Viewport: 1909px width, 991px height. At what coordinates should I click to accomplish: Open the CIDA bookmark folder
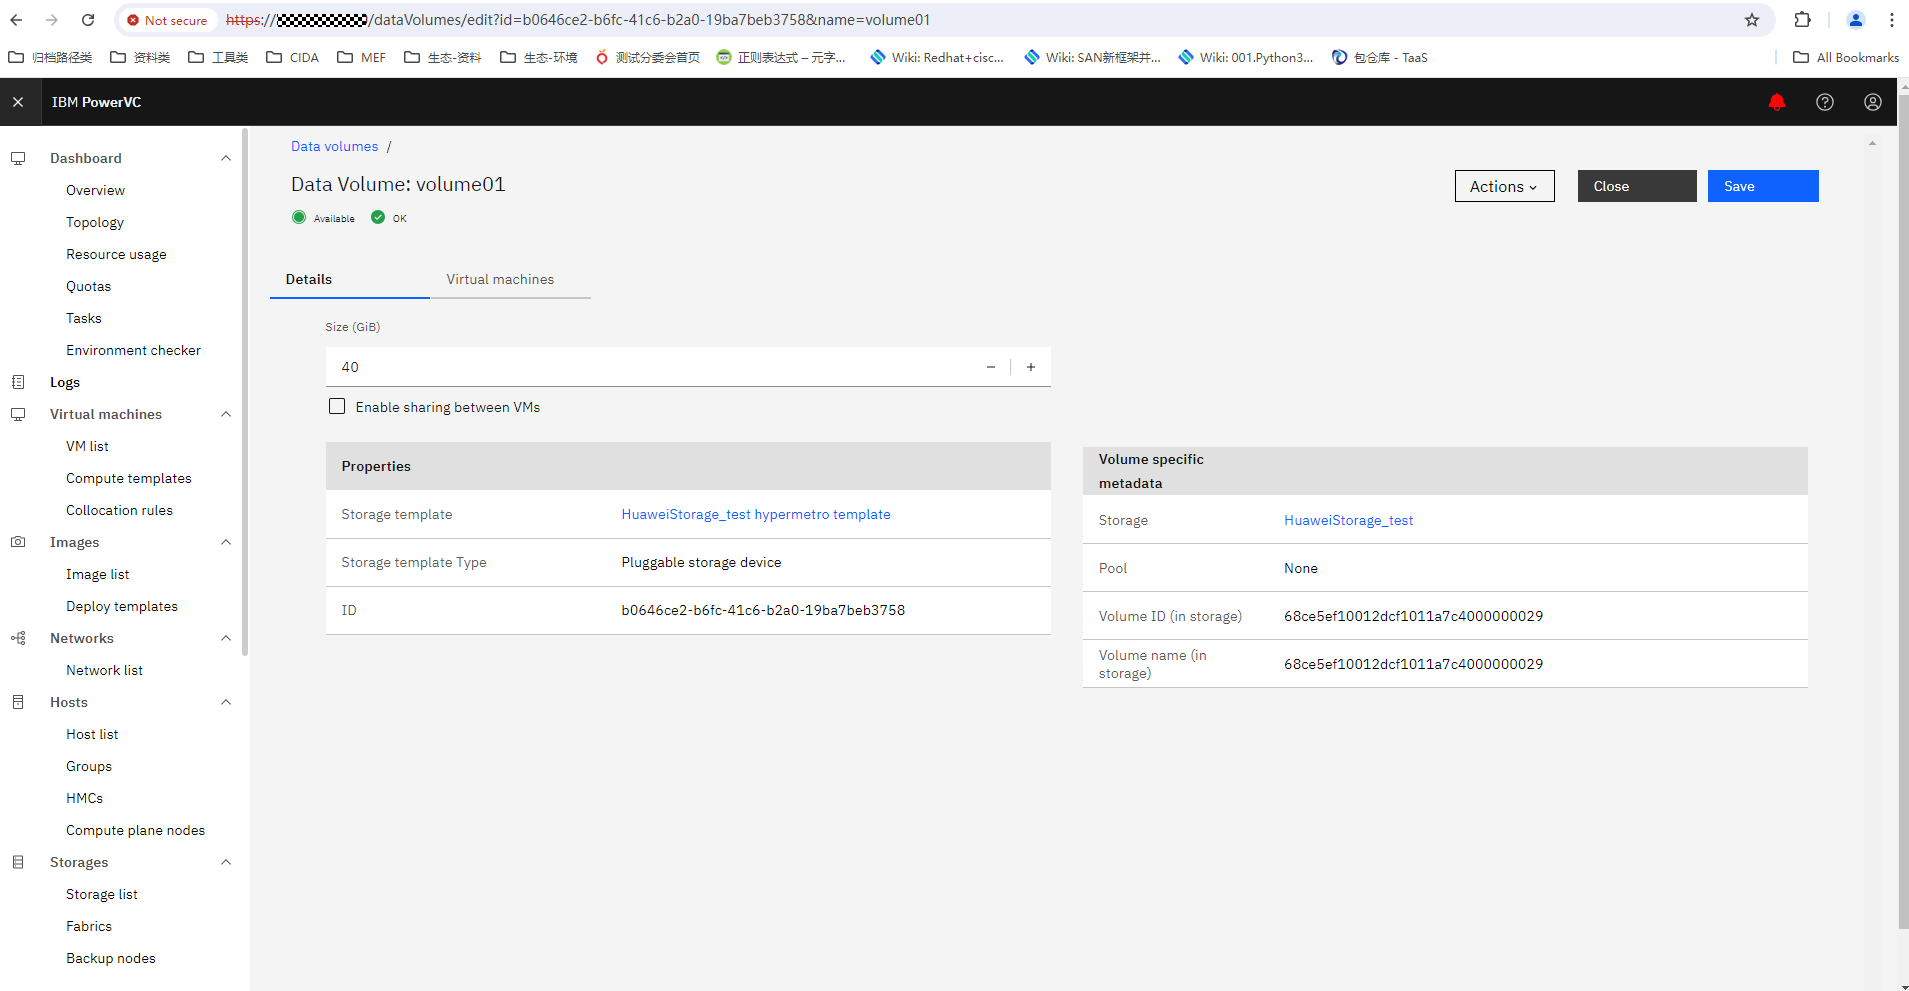[x=293, y=58]
